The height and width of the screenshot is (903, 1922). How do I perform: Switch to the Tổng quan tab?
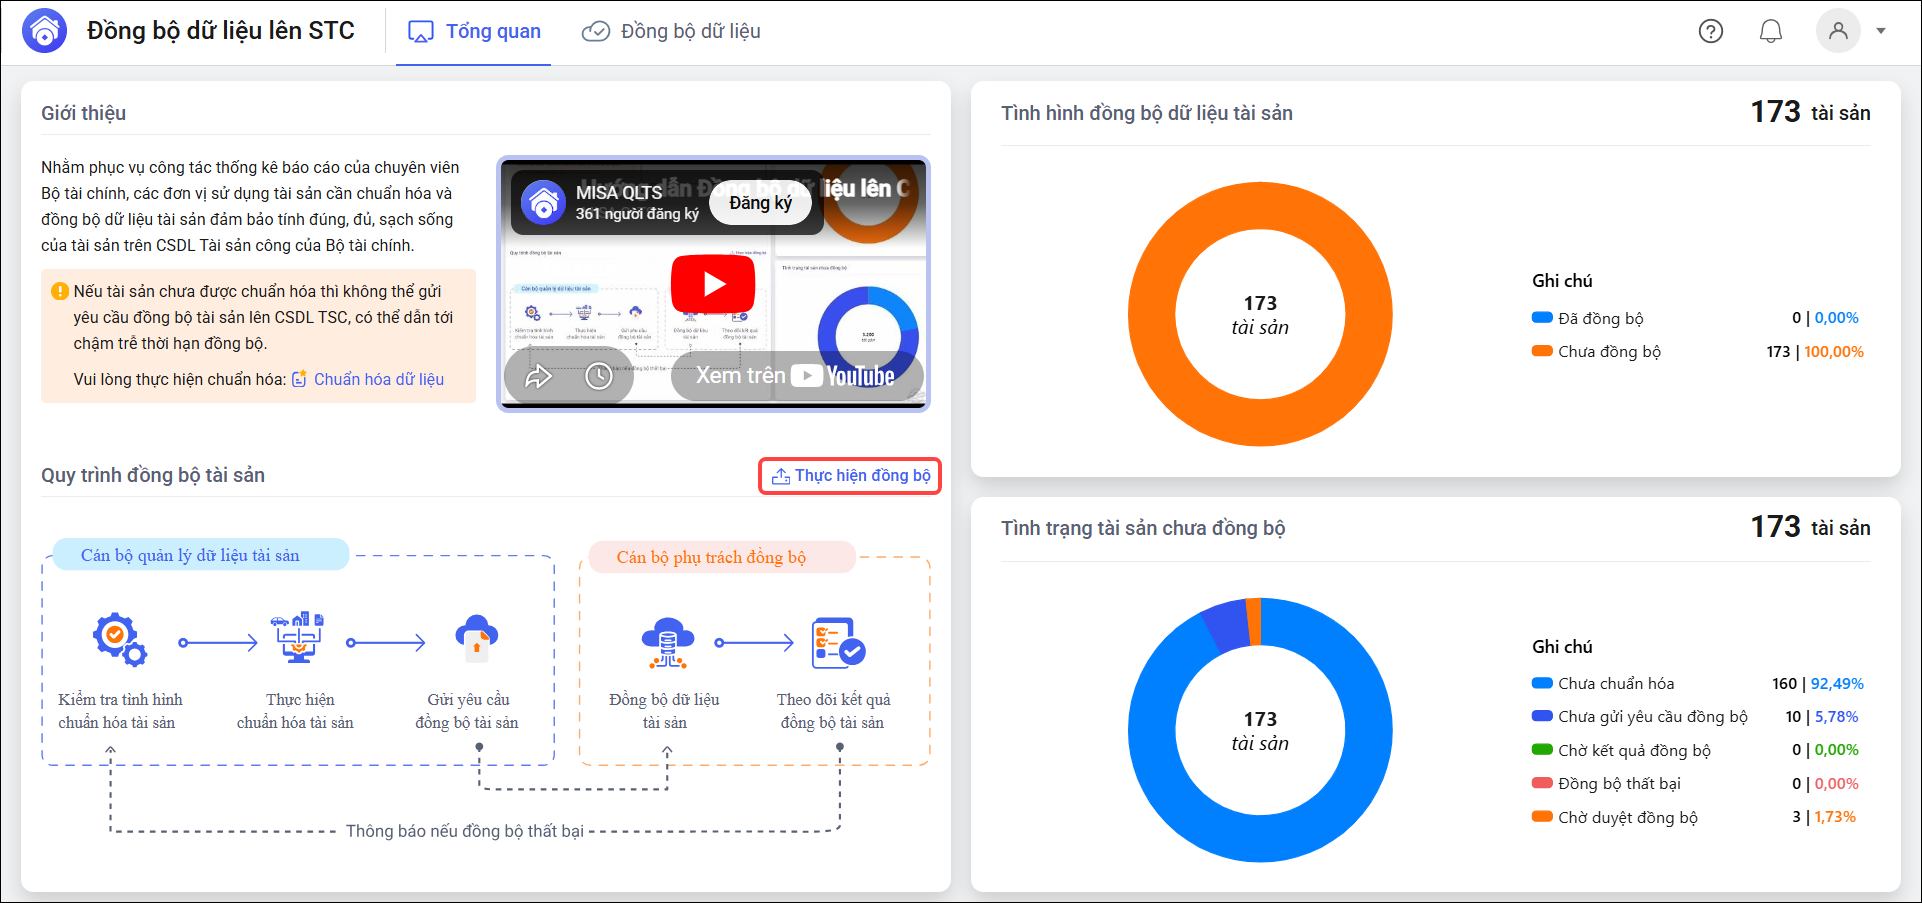(474, 31)
